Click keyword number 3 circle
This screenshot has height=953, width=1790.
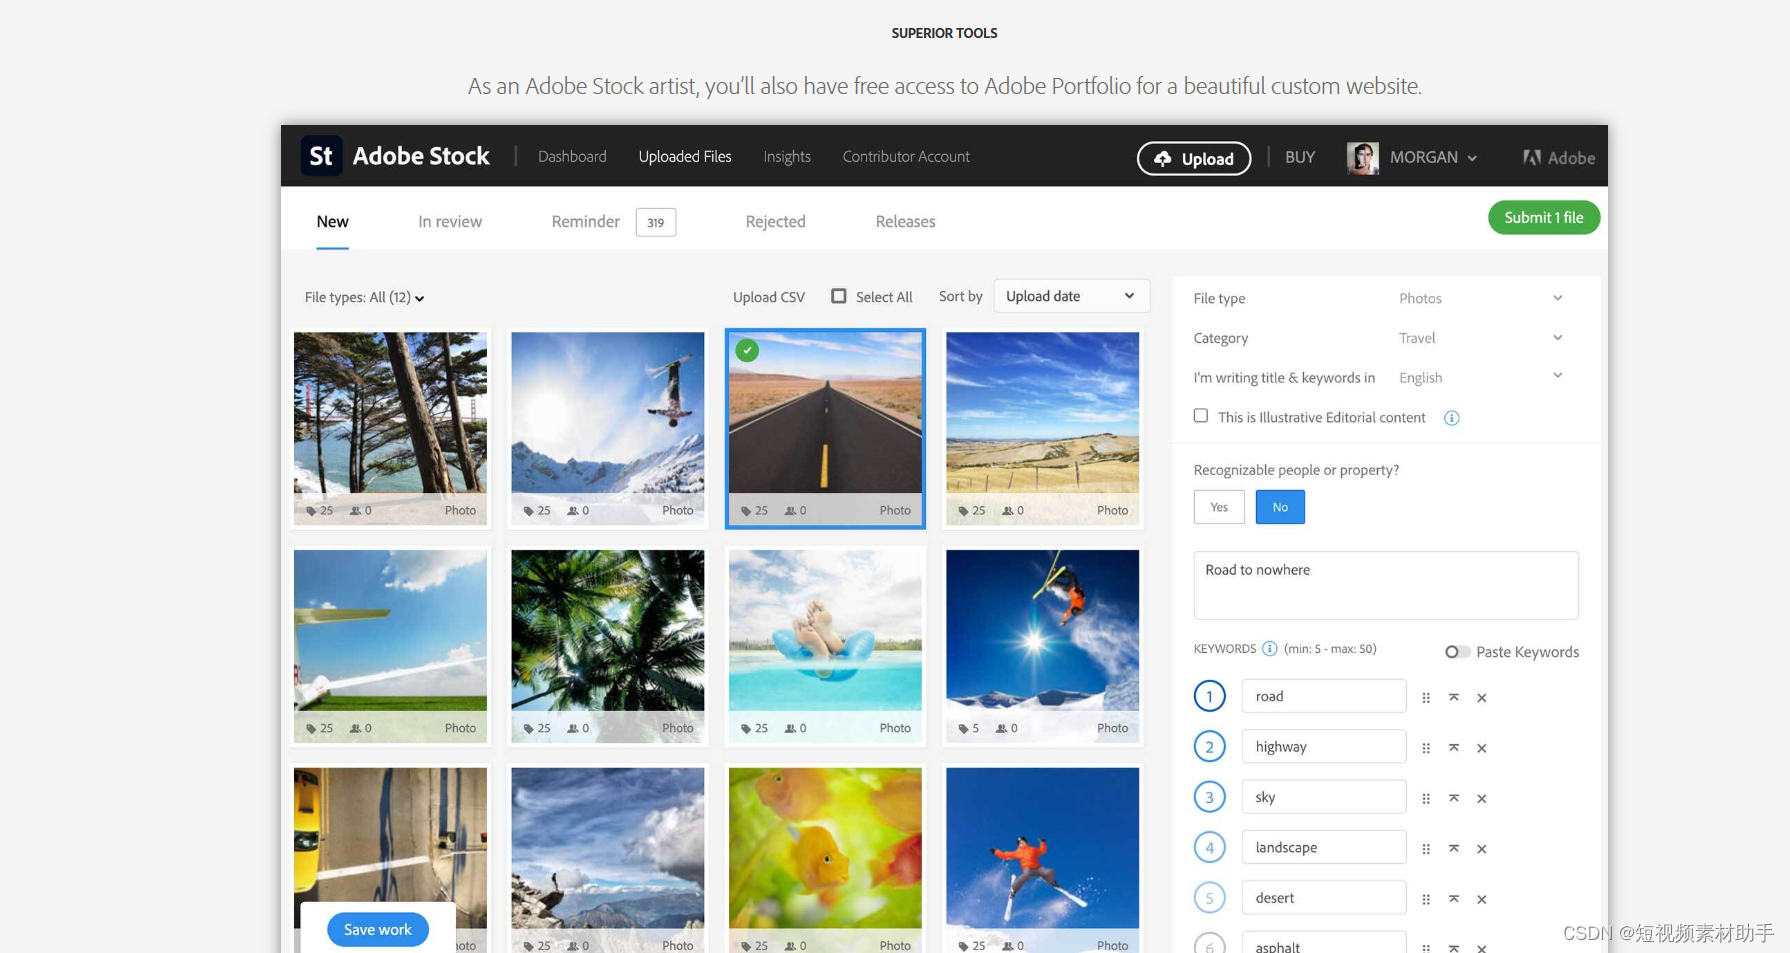tap(1209, 797)
